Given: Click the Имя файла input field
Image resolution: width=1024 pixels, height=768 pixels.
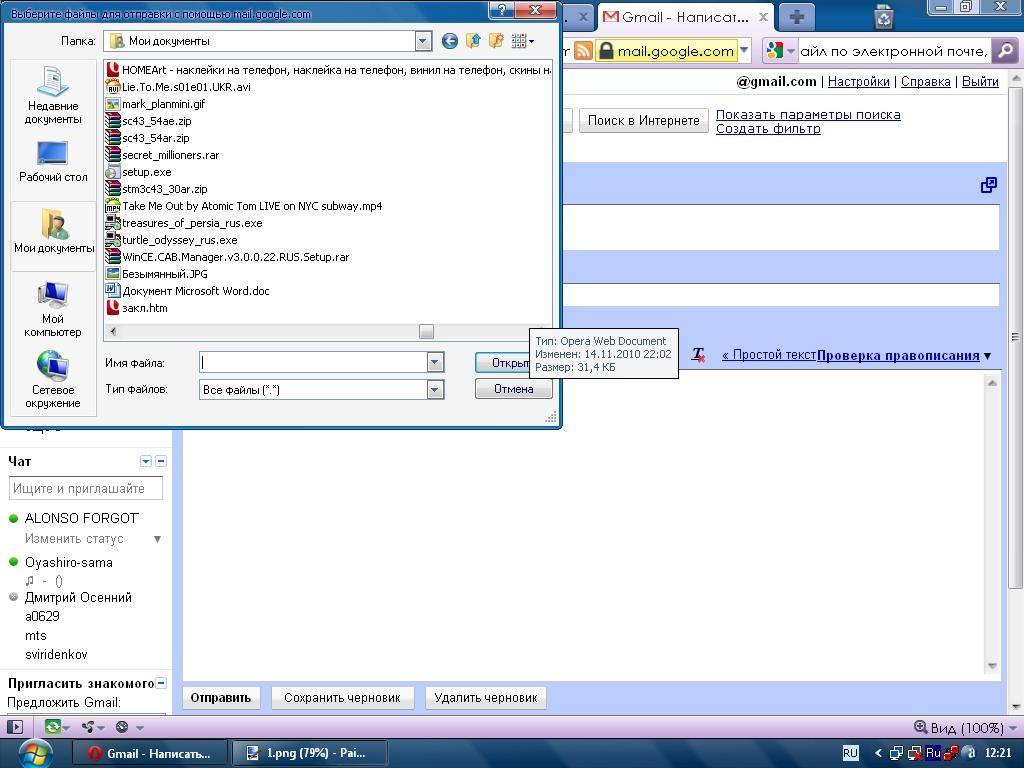Looking at the screenshot, I should (x=313, y=362).
